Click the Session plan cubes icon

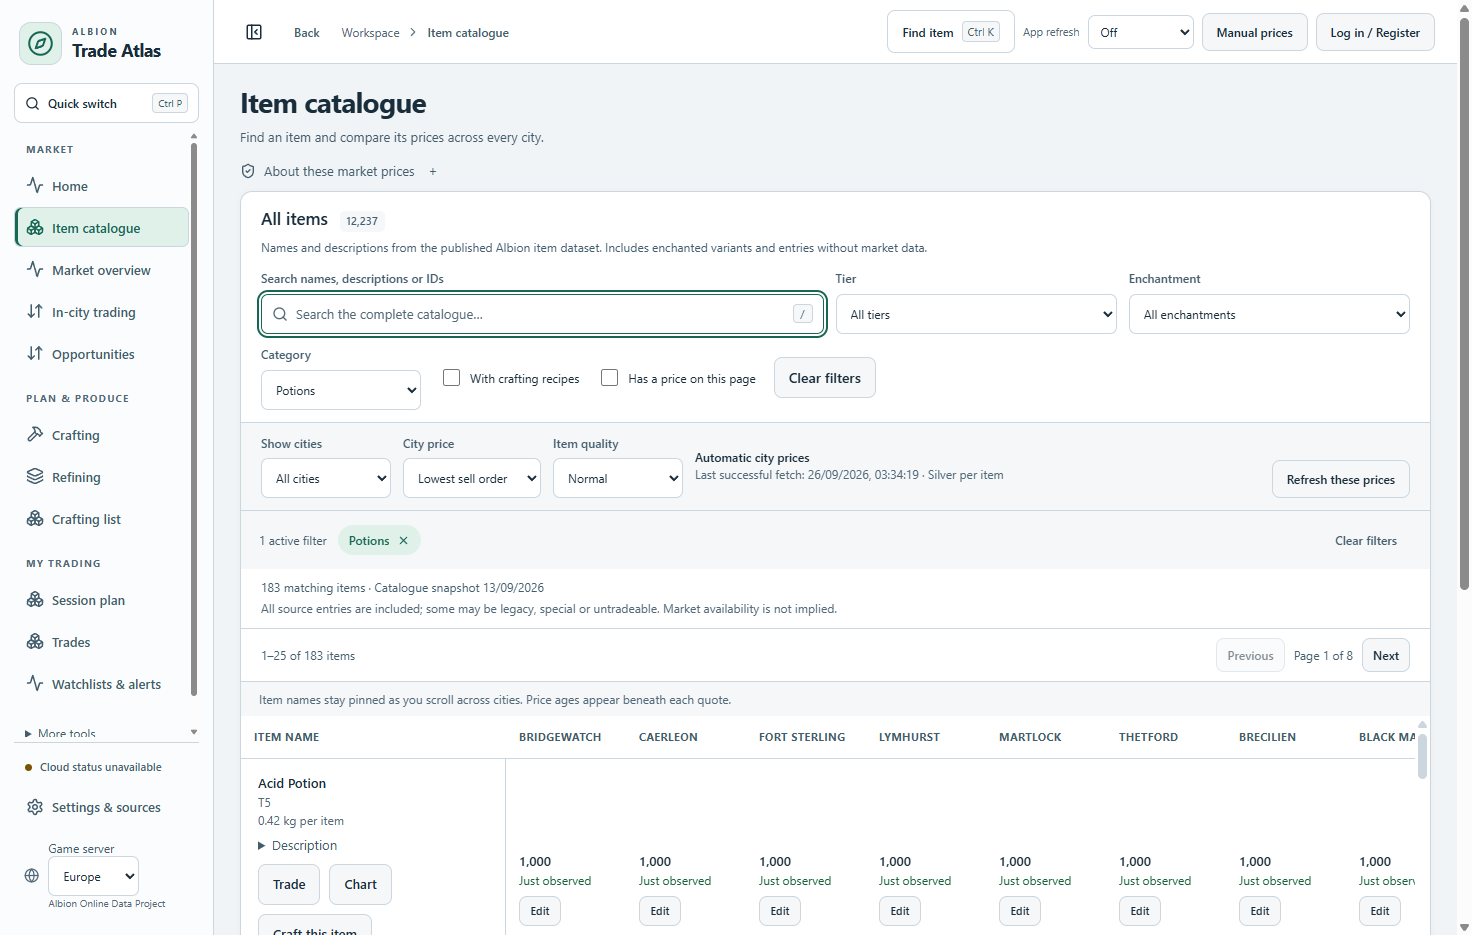pos(35,599)
